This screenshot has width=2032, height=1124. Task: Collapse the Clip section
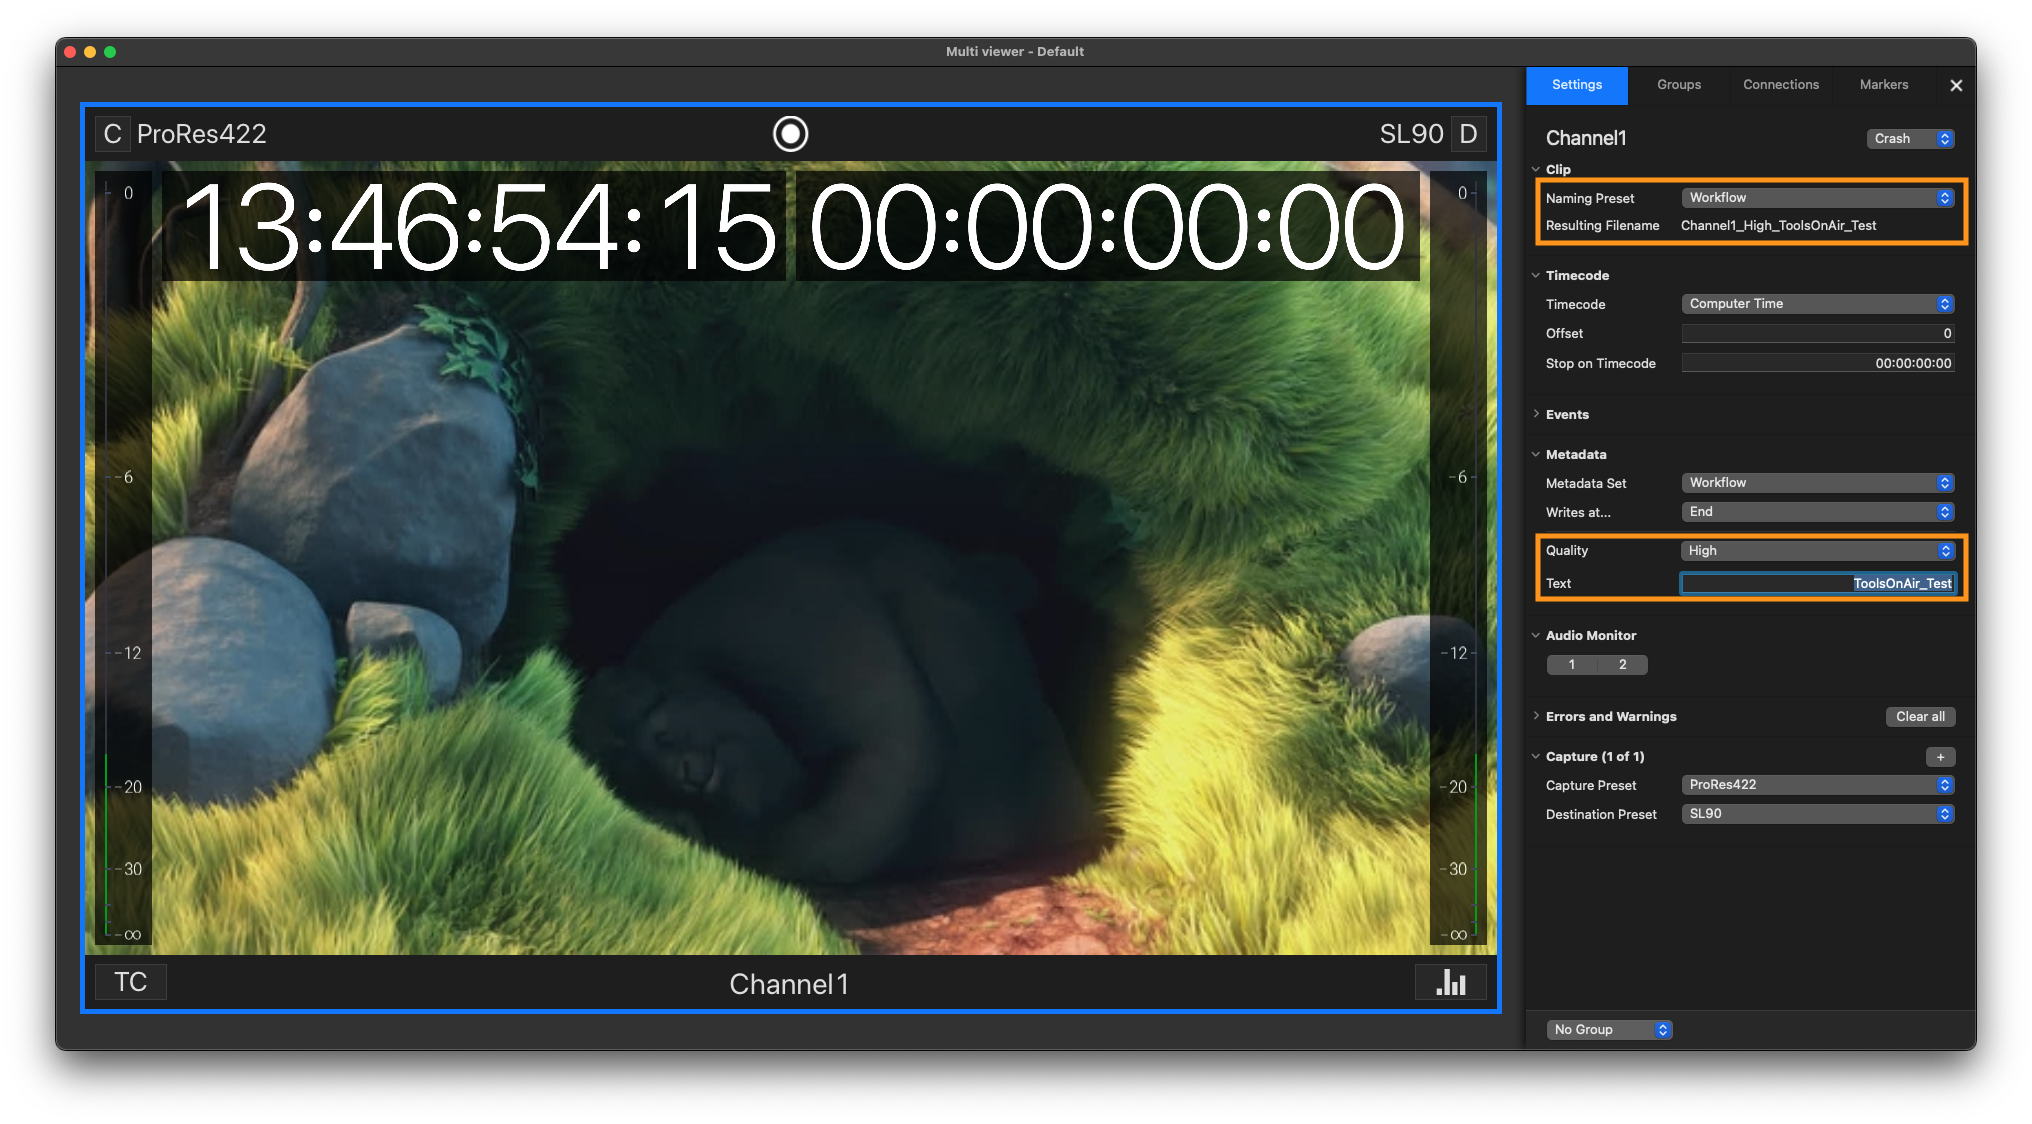coord(1536,169)
